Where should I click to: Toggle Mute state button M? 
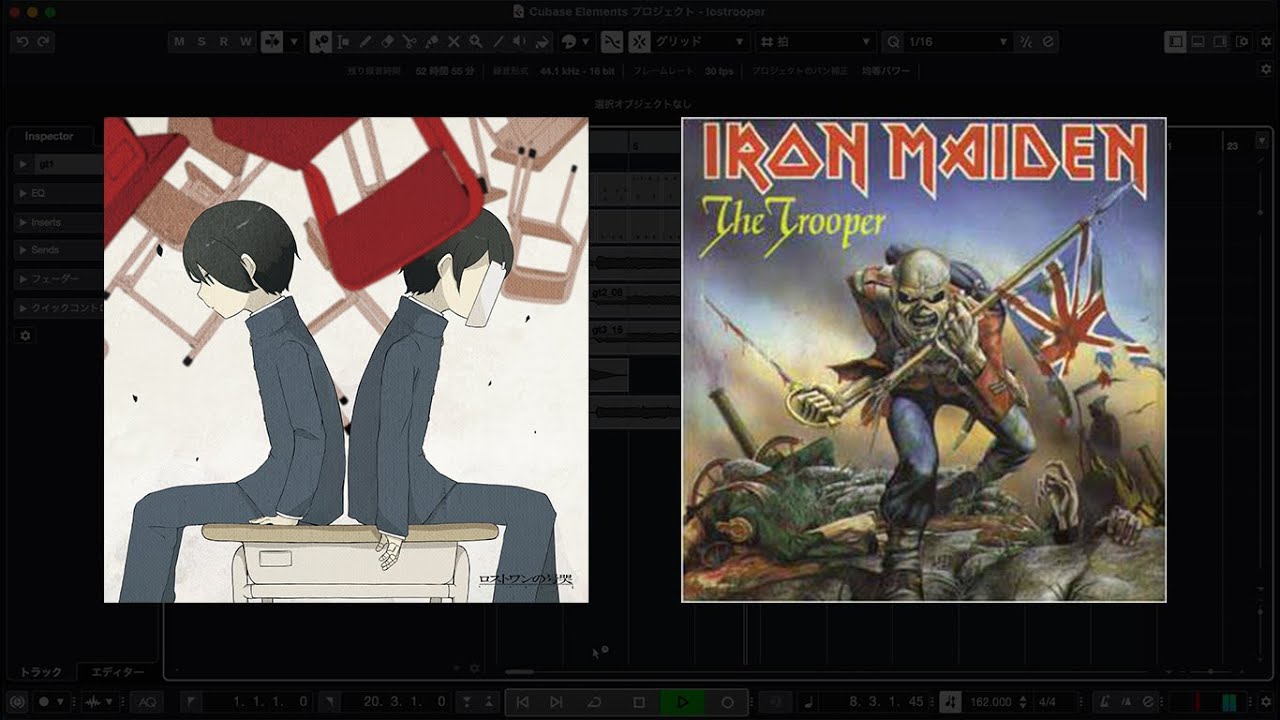[x=179, y=42]
